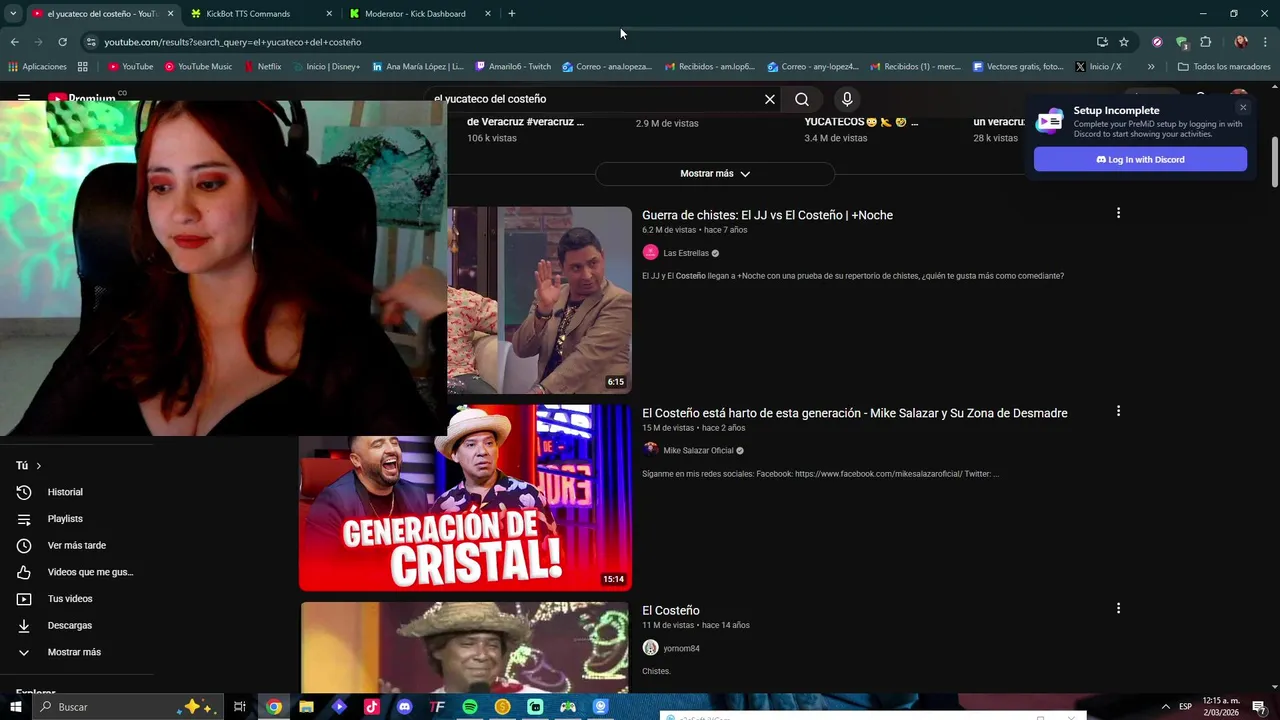Viewport: 1280px width, 720px height.
Task: Open Playlists in the sidebar
Action: [65, 519]
